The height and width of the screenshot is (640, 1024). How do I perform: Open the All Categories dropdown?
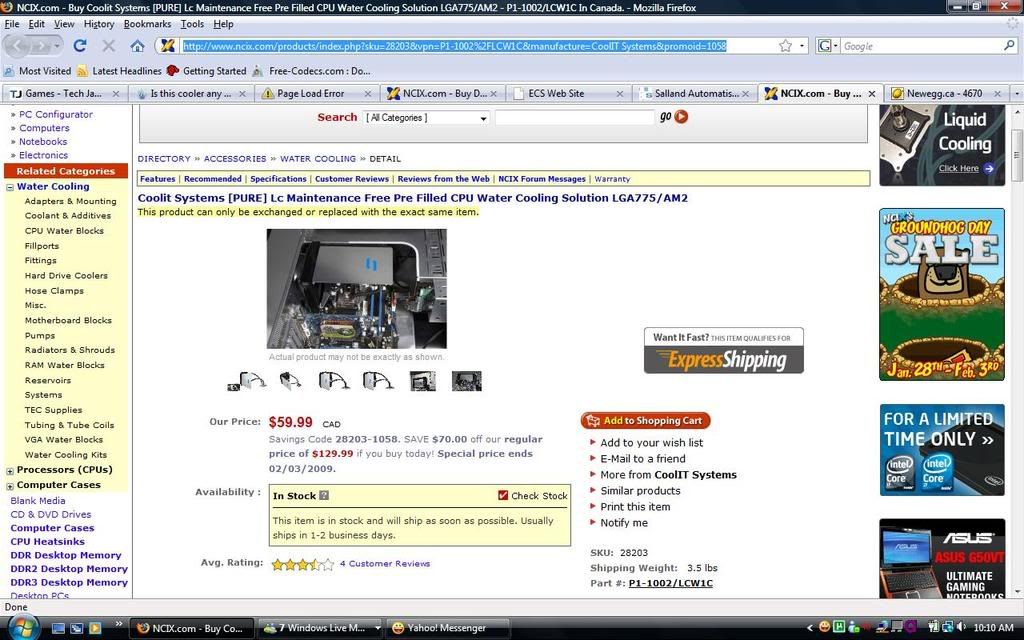[426, 118]
